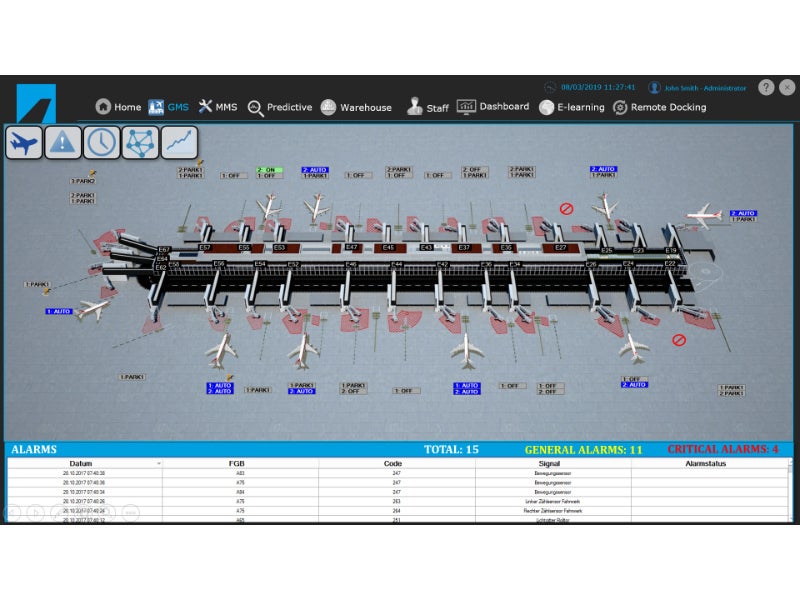Open the line chart trends icon

179,143
